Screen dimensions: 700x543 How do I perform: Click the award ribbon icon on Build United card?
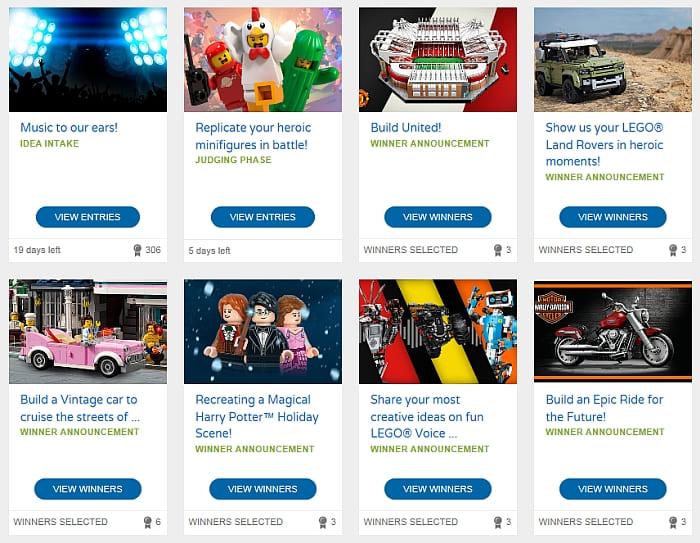click(x=498, y=250)
